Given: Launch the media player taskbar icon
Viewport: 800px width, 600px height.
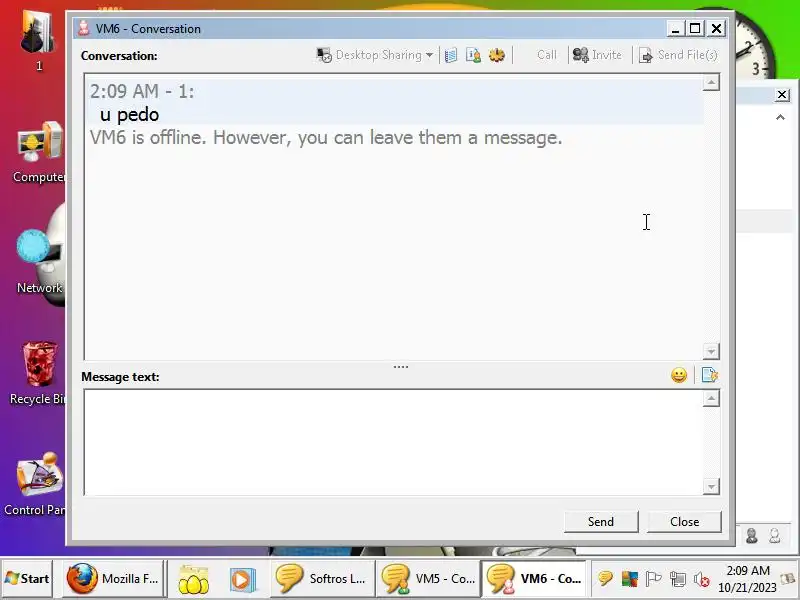Looking at the screenshot, I should click(x=242, y=580).
